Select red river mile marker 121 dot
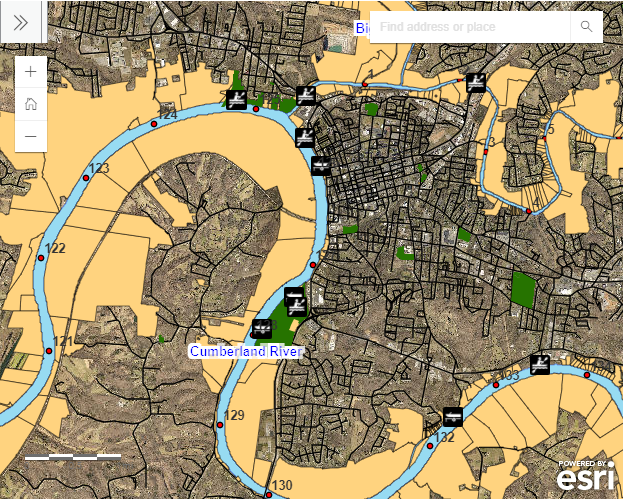The width and height of the screenshot is (625, 500). (x=49, y=351)
